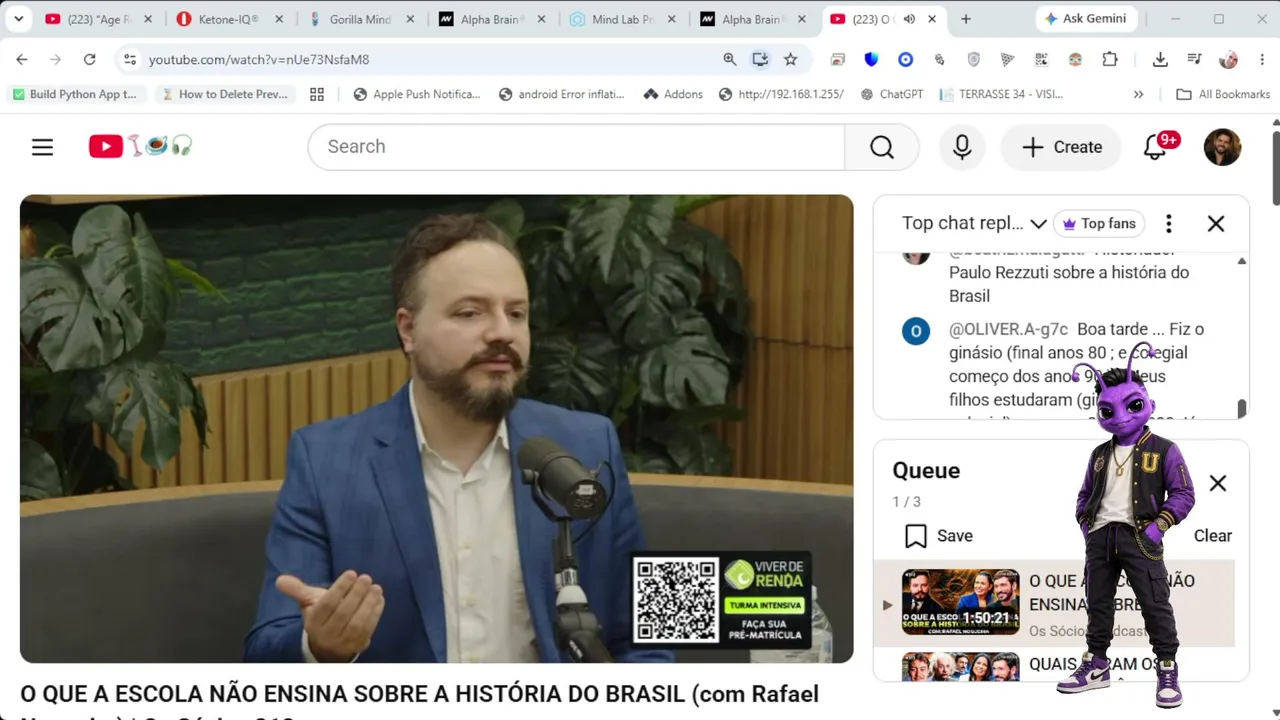Open the Apple Push Notifica bookmark
1280x720 pixels.
pyautogui.click(x=417, y=94)
